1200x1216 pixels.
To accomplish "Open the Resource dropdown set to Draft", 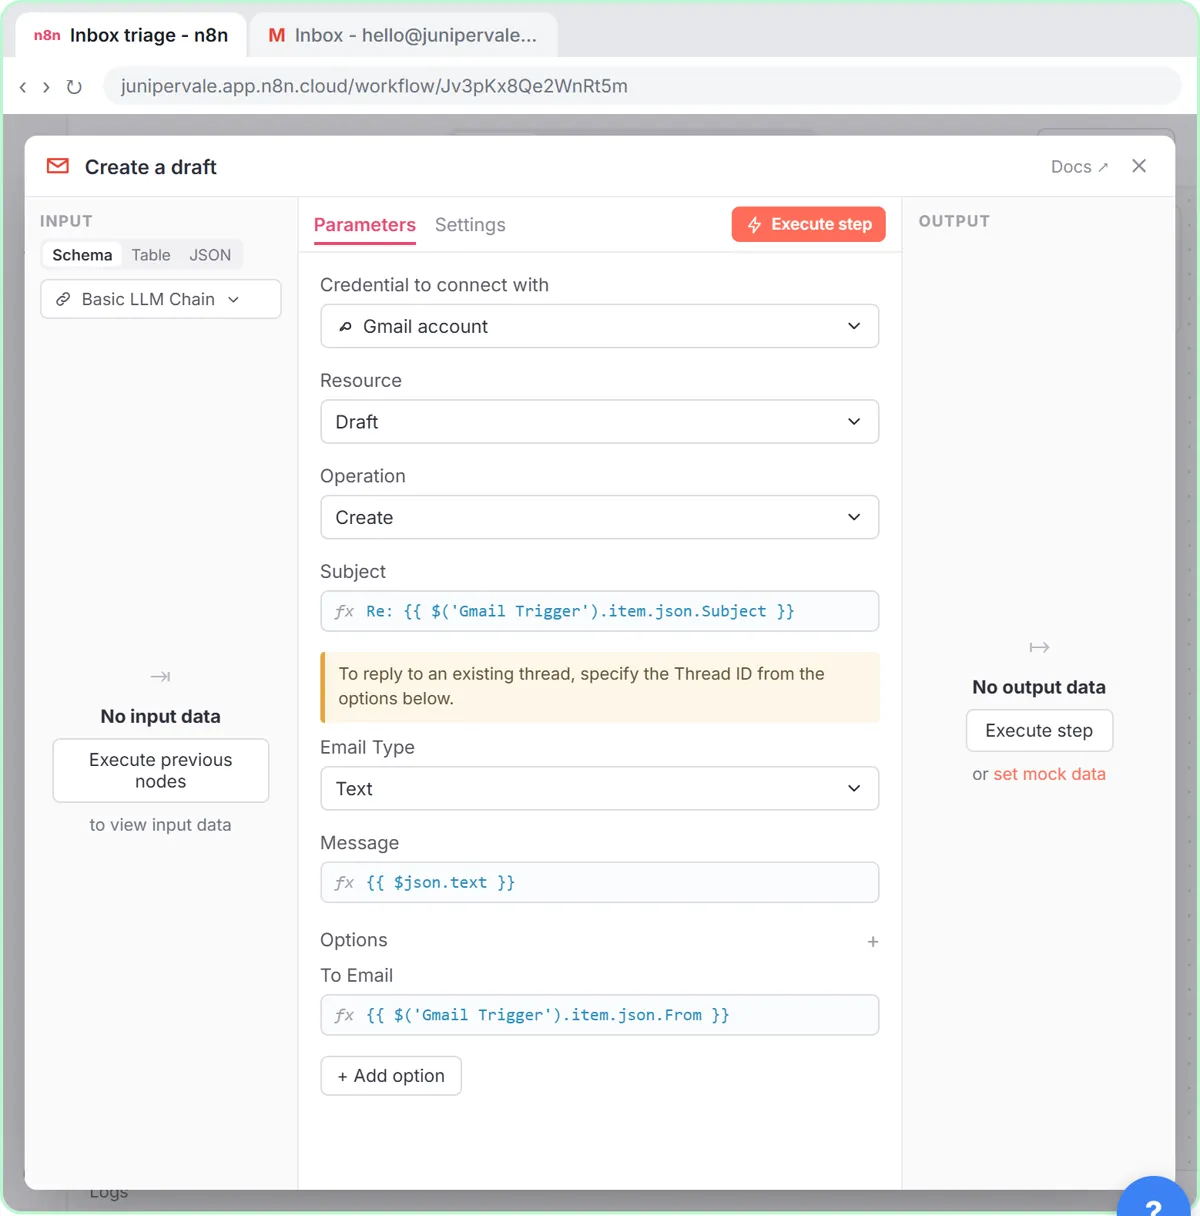I will click(600, 422).
